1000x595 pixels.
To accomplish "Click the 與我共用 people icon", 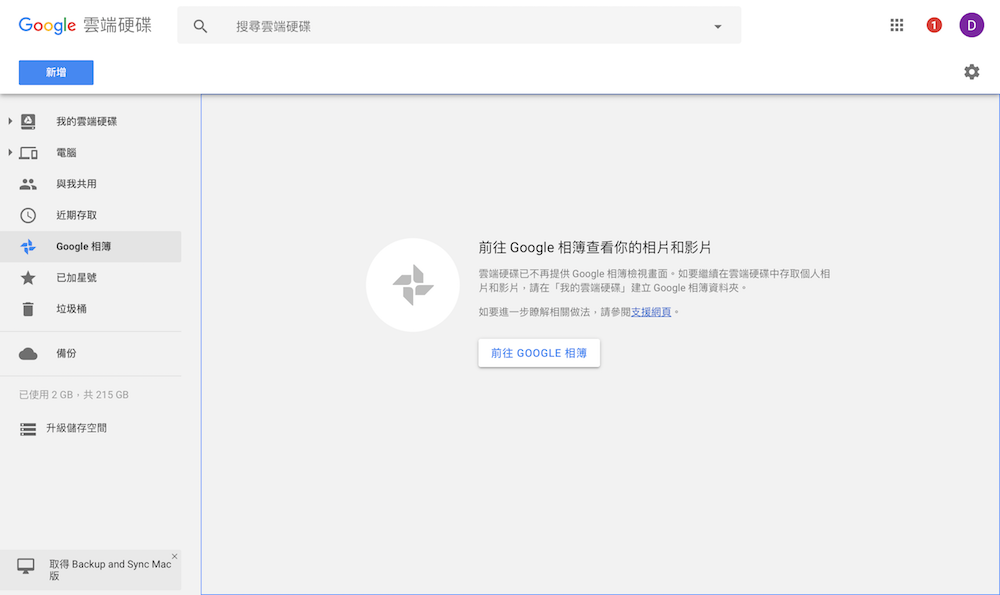I will (27, 183).
